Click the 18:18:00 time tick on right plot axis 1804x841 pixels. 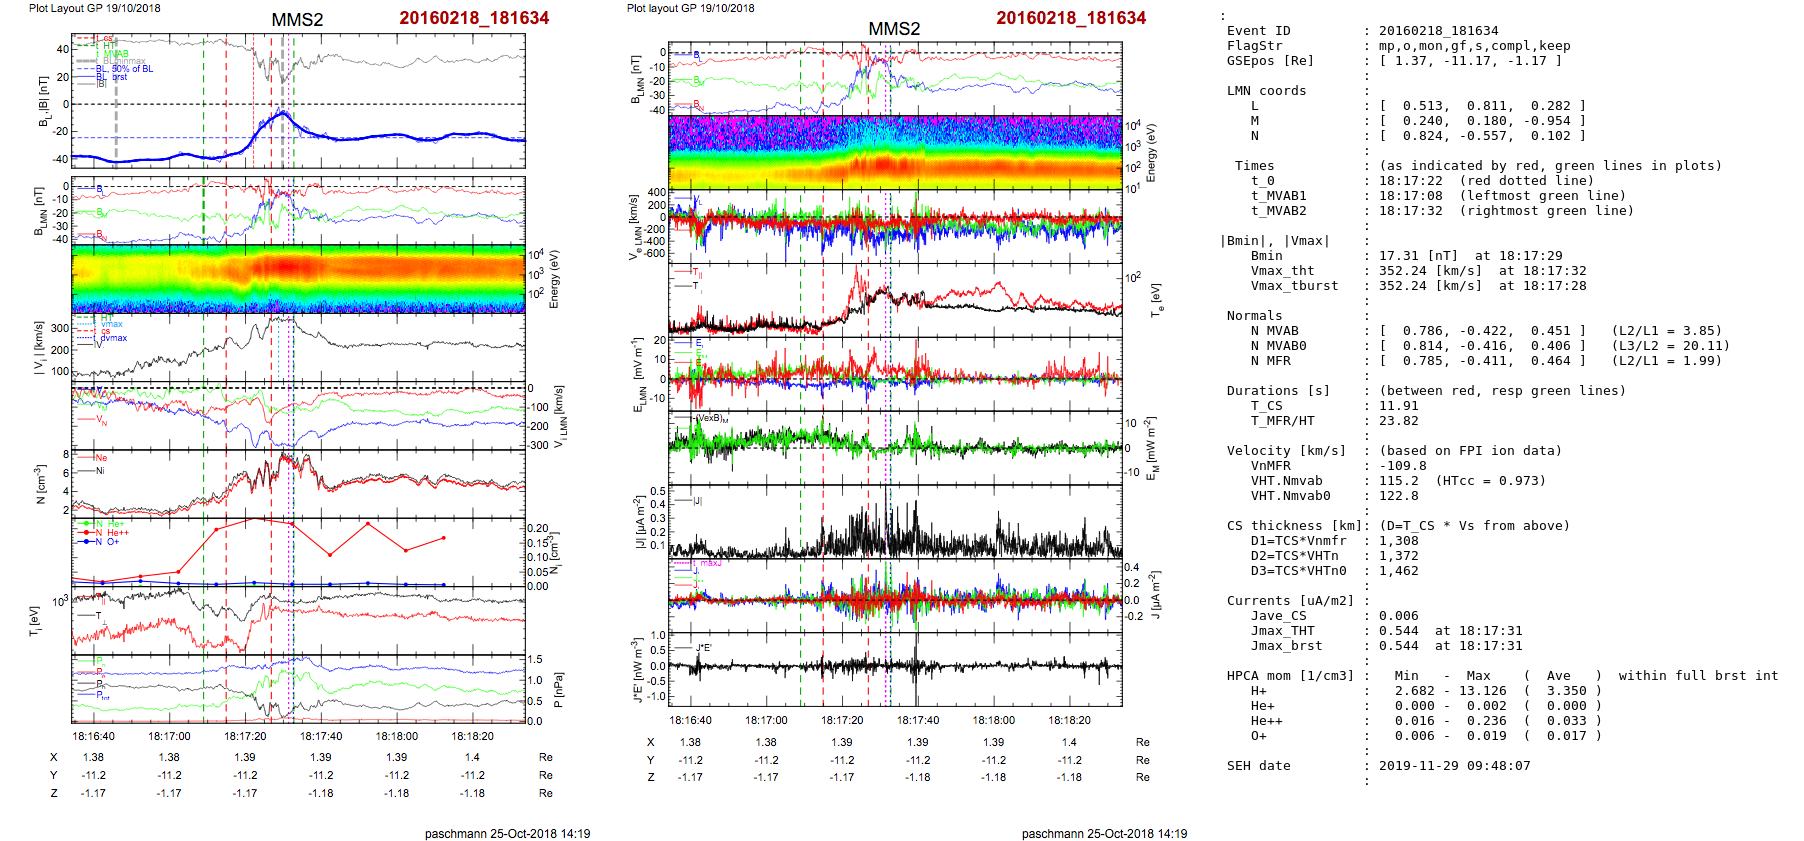click(993, 720)
